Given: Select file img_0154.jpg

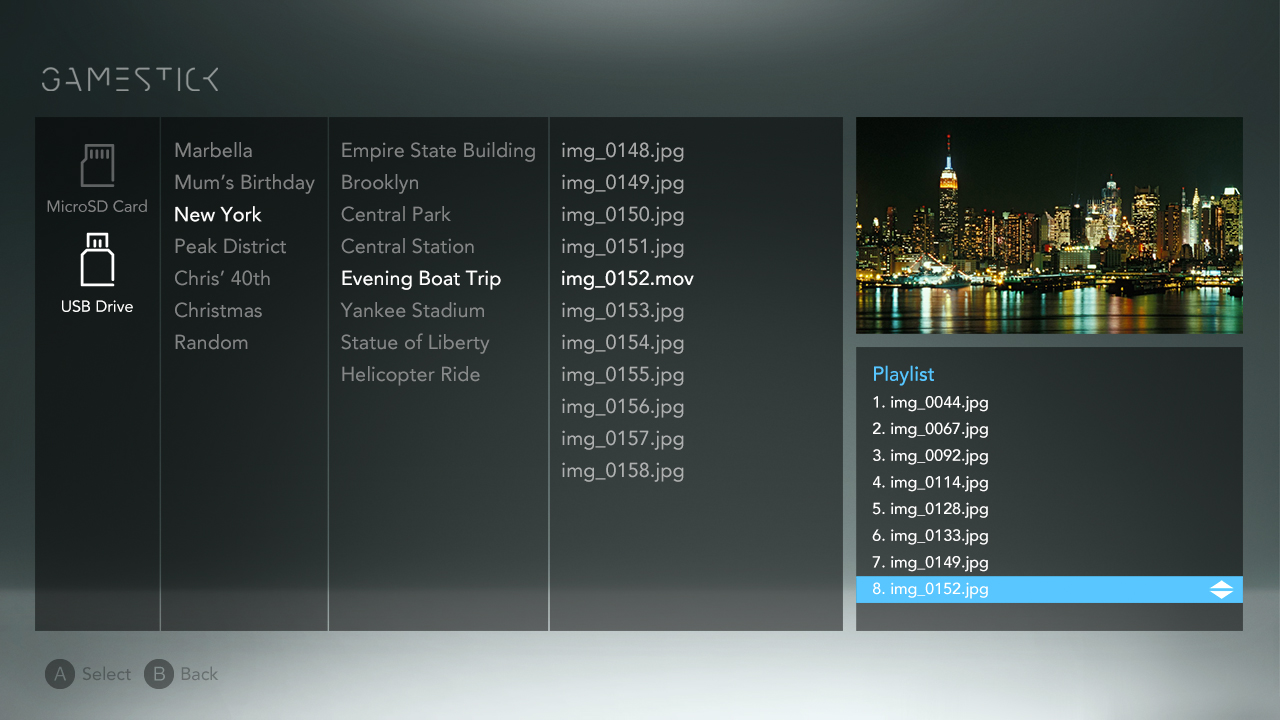Looking at the screenshot, I should (x=622, y=343).
